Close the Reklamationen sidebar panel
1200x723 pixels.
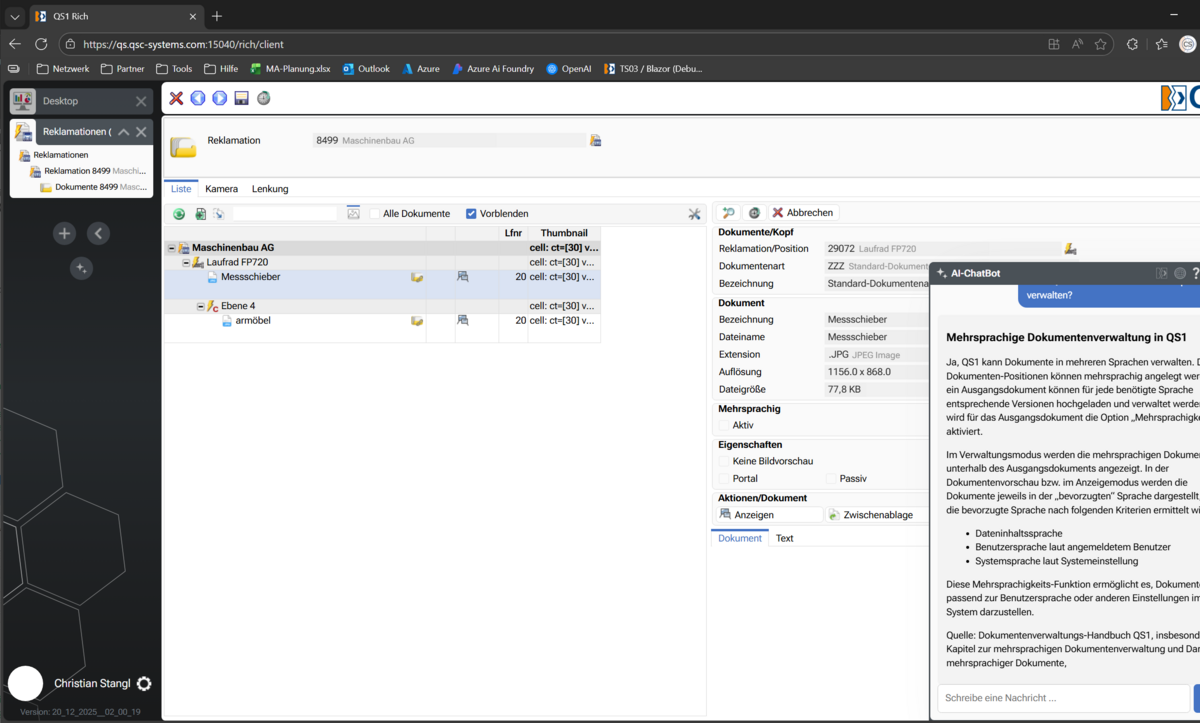141,132
